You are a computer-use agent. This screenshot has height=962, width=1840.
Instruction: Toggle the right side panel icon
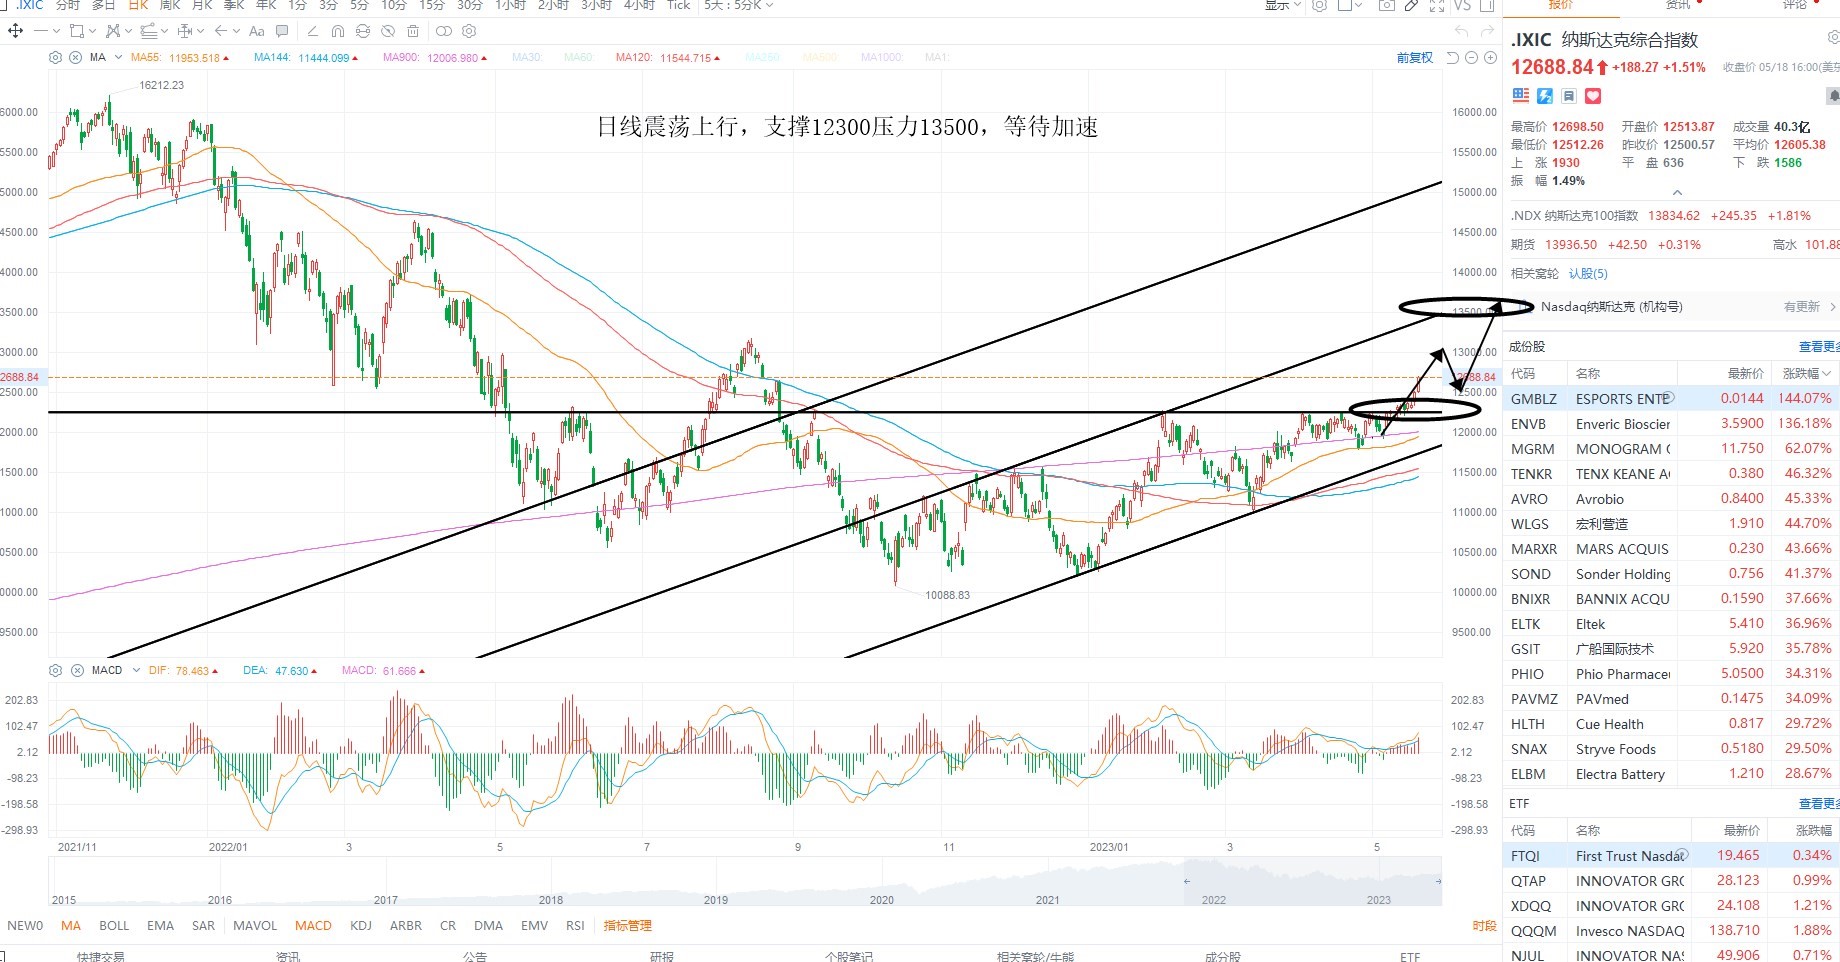click(1487, 5)
